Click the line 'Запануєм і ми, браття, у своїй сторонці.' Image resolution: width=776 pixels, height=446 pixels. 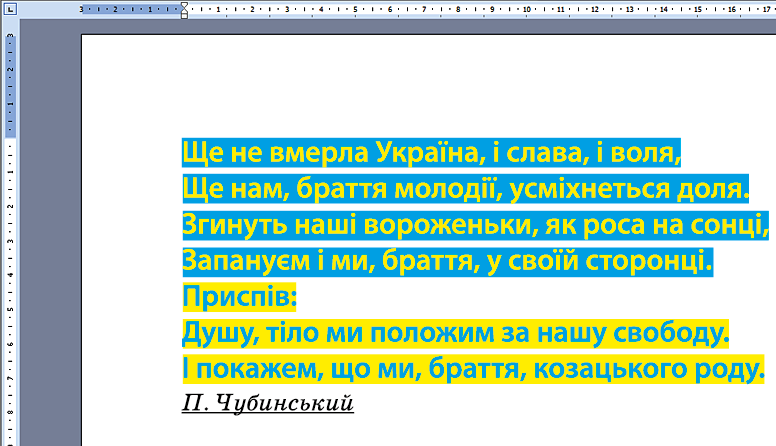click(x=447, y=261)
